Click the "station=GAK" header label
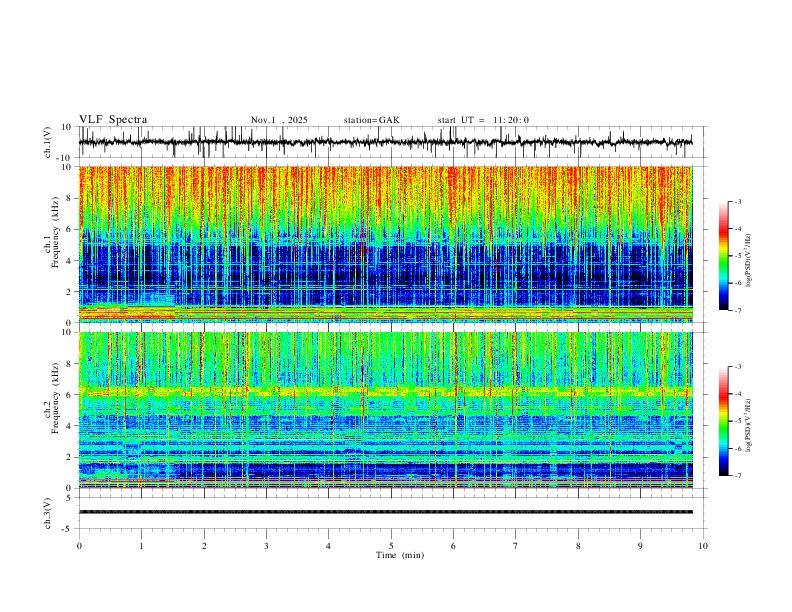This screenshot has height=612, width=792. tap(371, 120)
